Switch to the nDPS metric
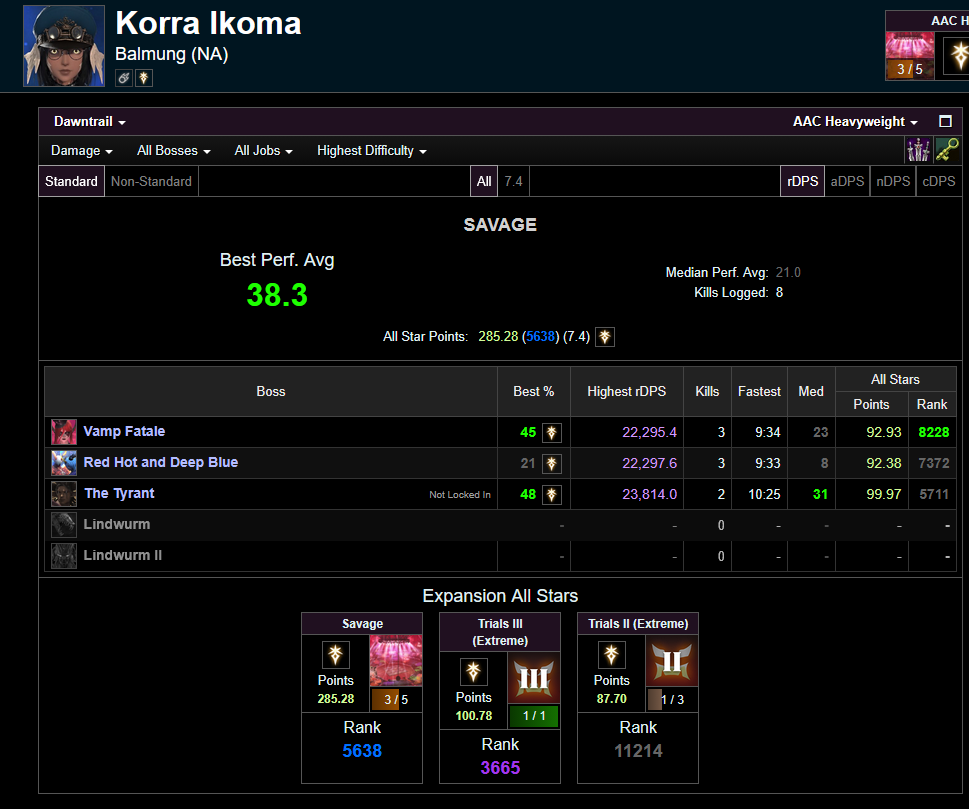Viewport: 969px width, 809px height. coord(893,181)
